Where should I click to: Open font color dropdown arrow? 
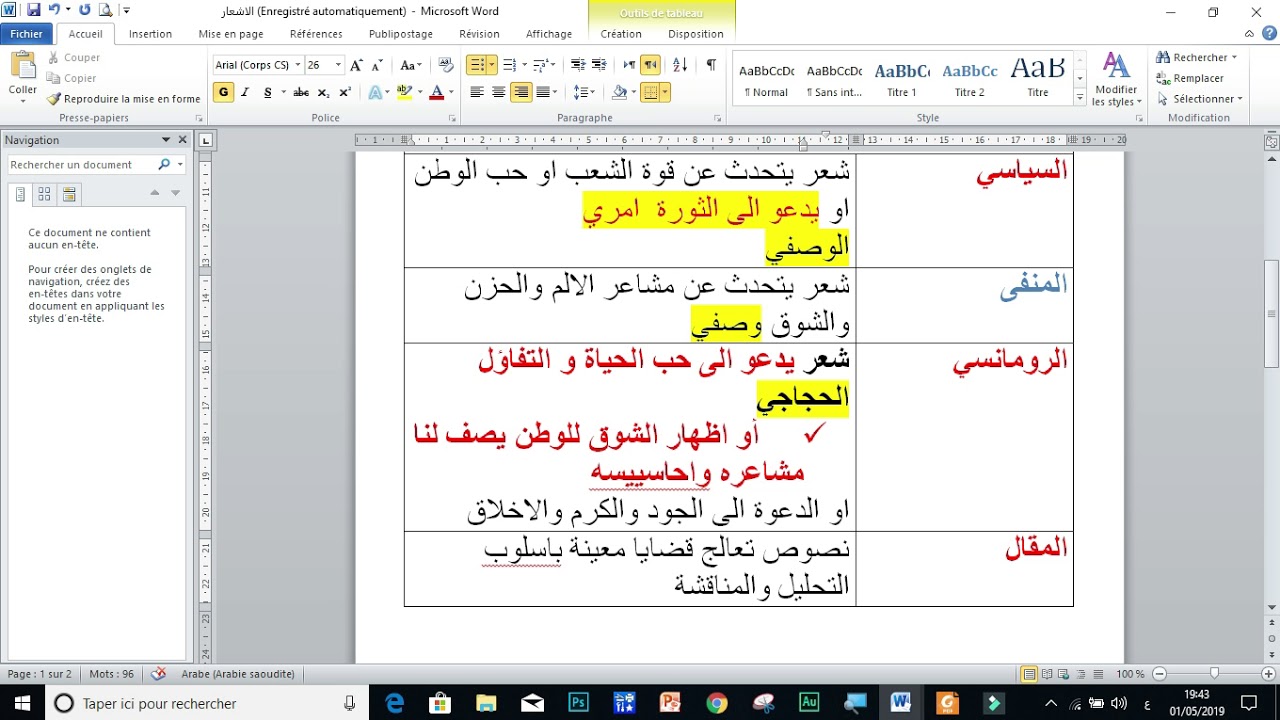451,92
